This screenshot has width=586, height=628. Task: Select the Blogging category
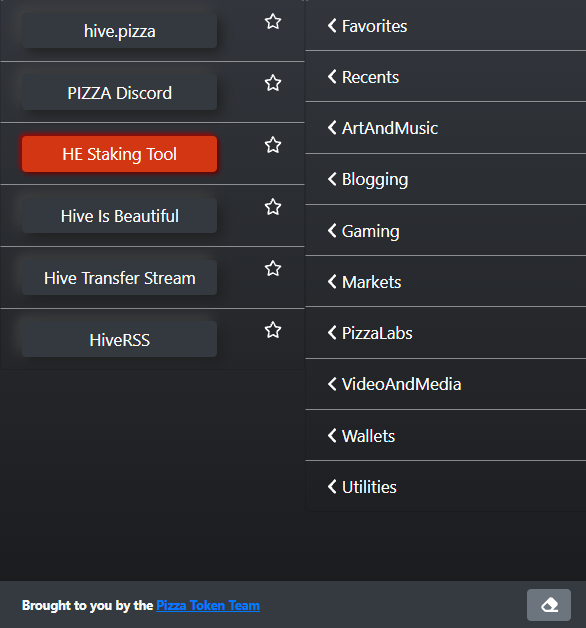tap(445, 179)
